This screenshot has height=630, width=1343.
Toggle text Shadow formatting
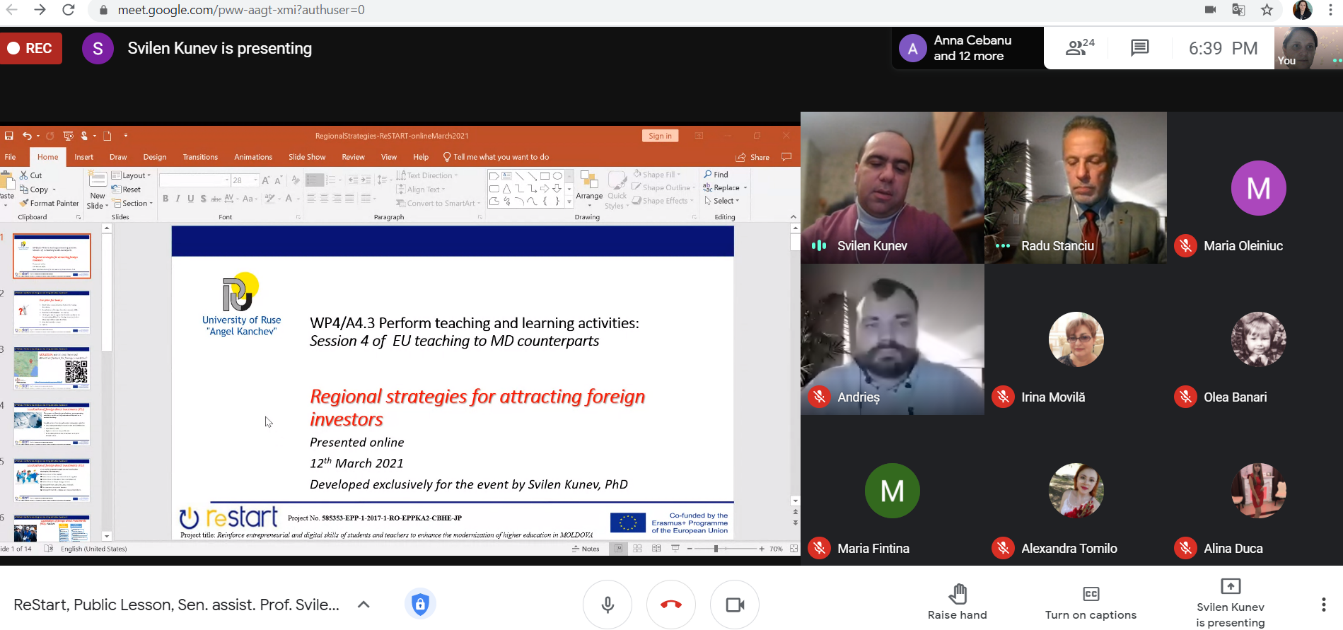203,199
